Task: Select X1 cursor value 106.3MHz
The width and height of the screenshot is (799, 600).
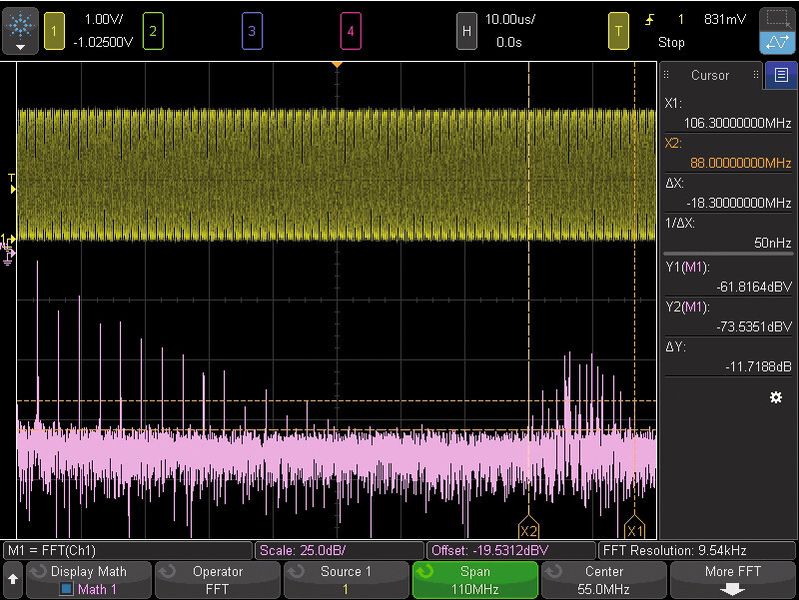Action: [x=737, y=123]
